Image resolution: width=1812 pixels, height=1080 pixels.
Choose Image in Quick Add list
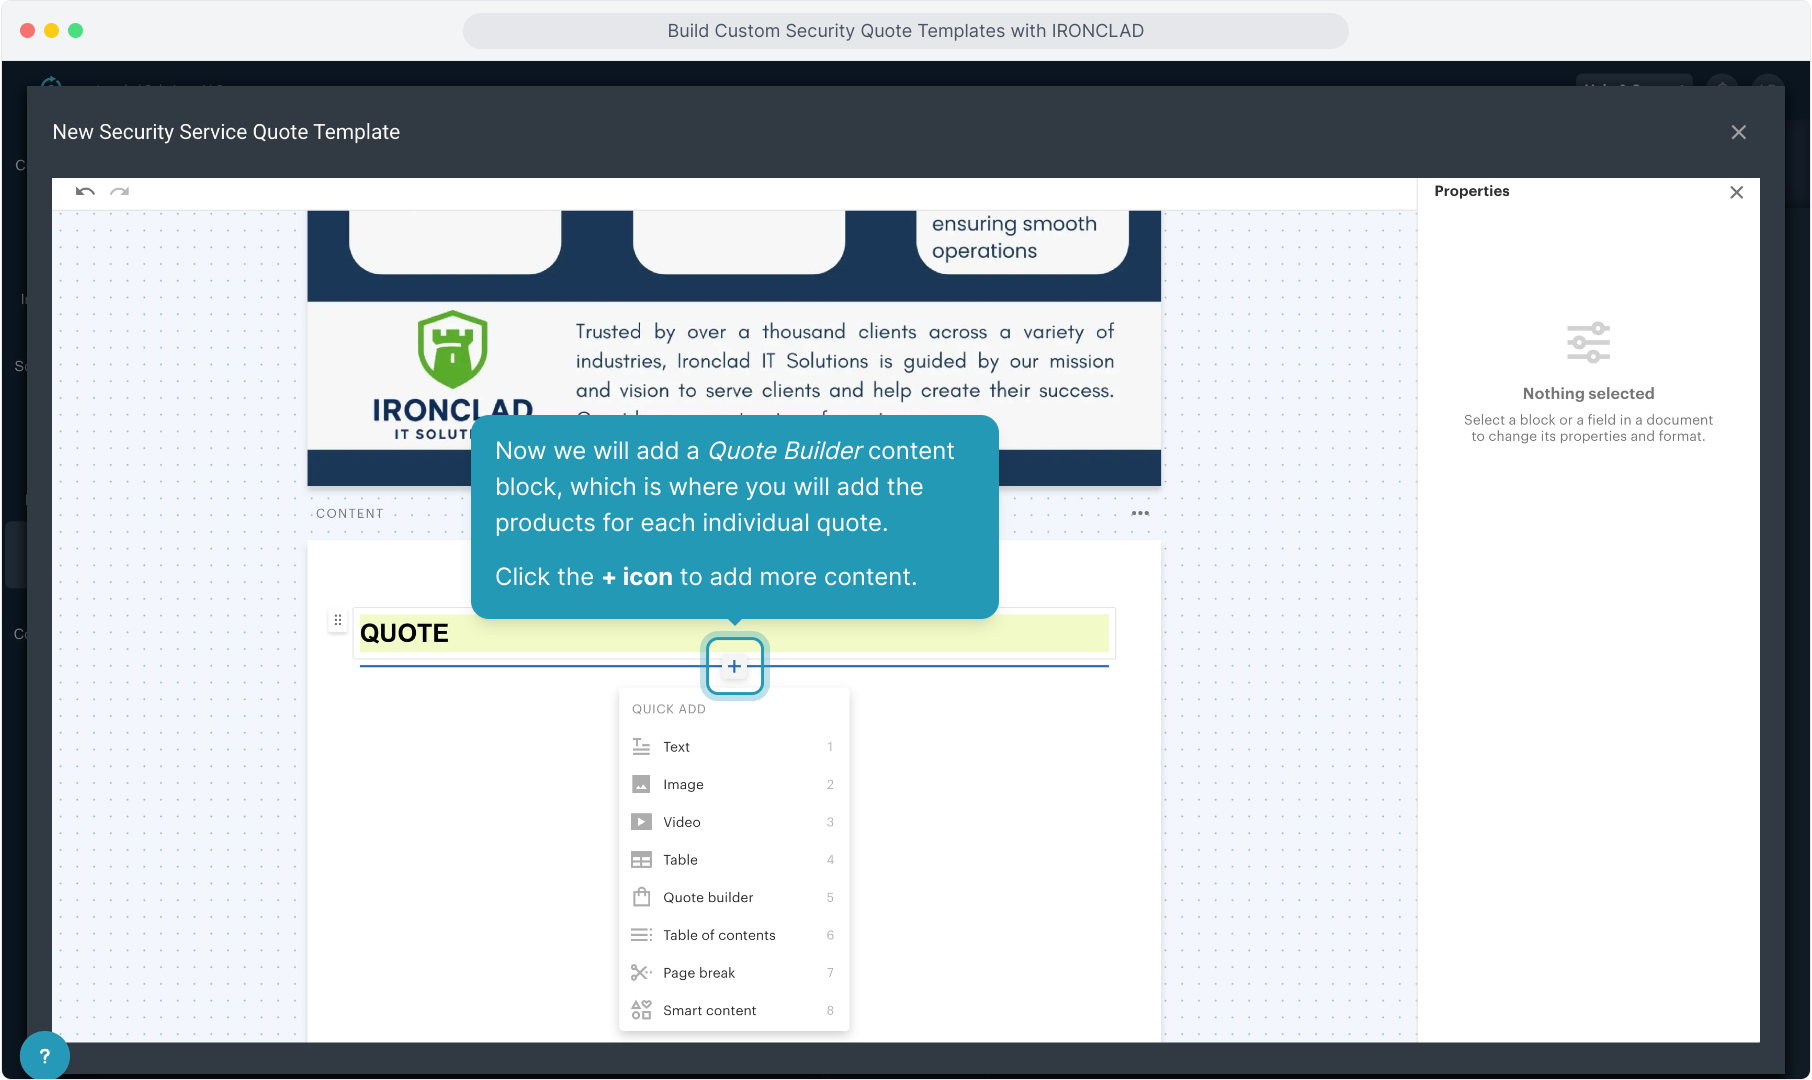[x=683, y=785]
